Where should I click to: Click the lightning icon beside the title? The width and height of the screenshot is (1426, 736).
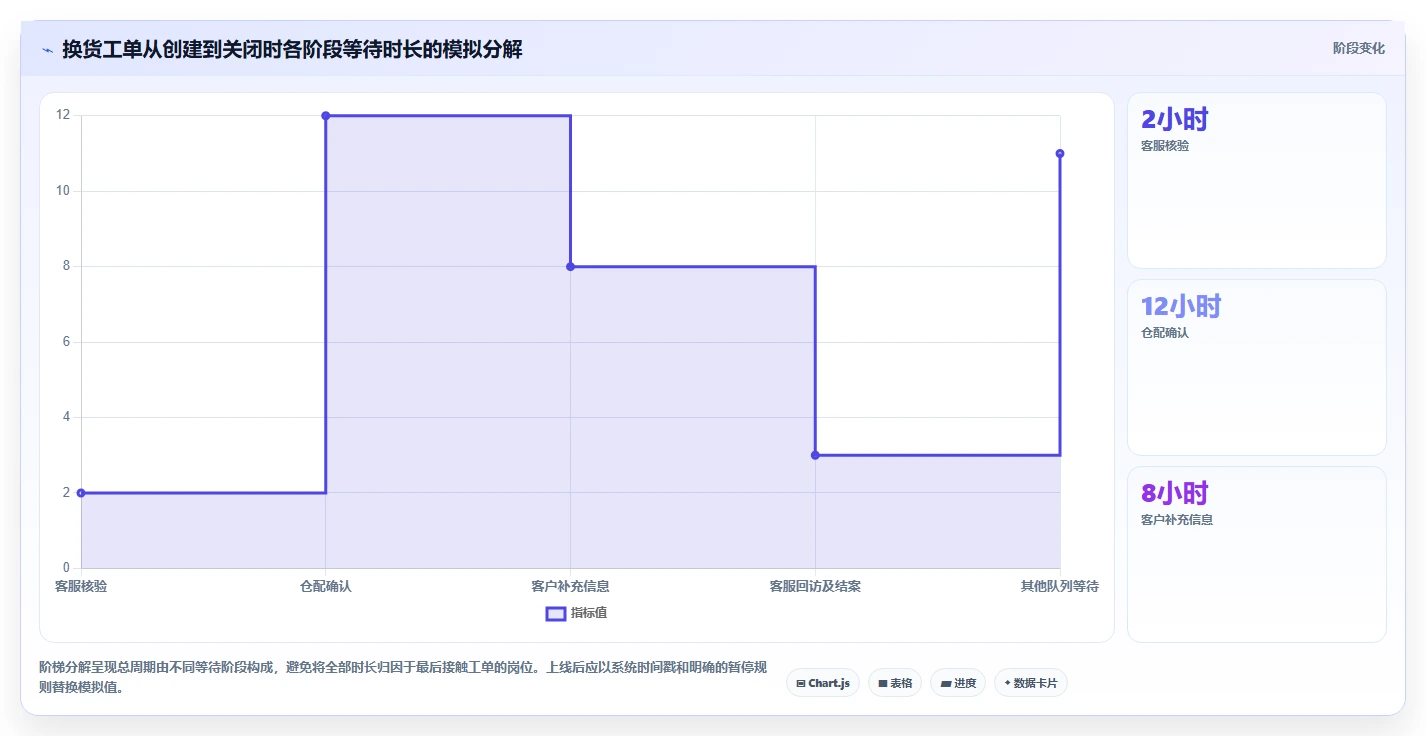tap(47, 49)
